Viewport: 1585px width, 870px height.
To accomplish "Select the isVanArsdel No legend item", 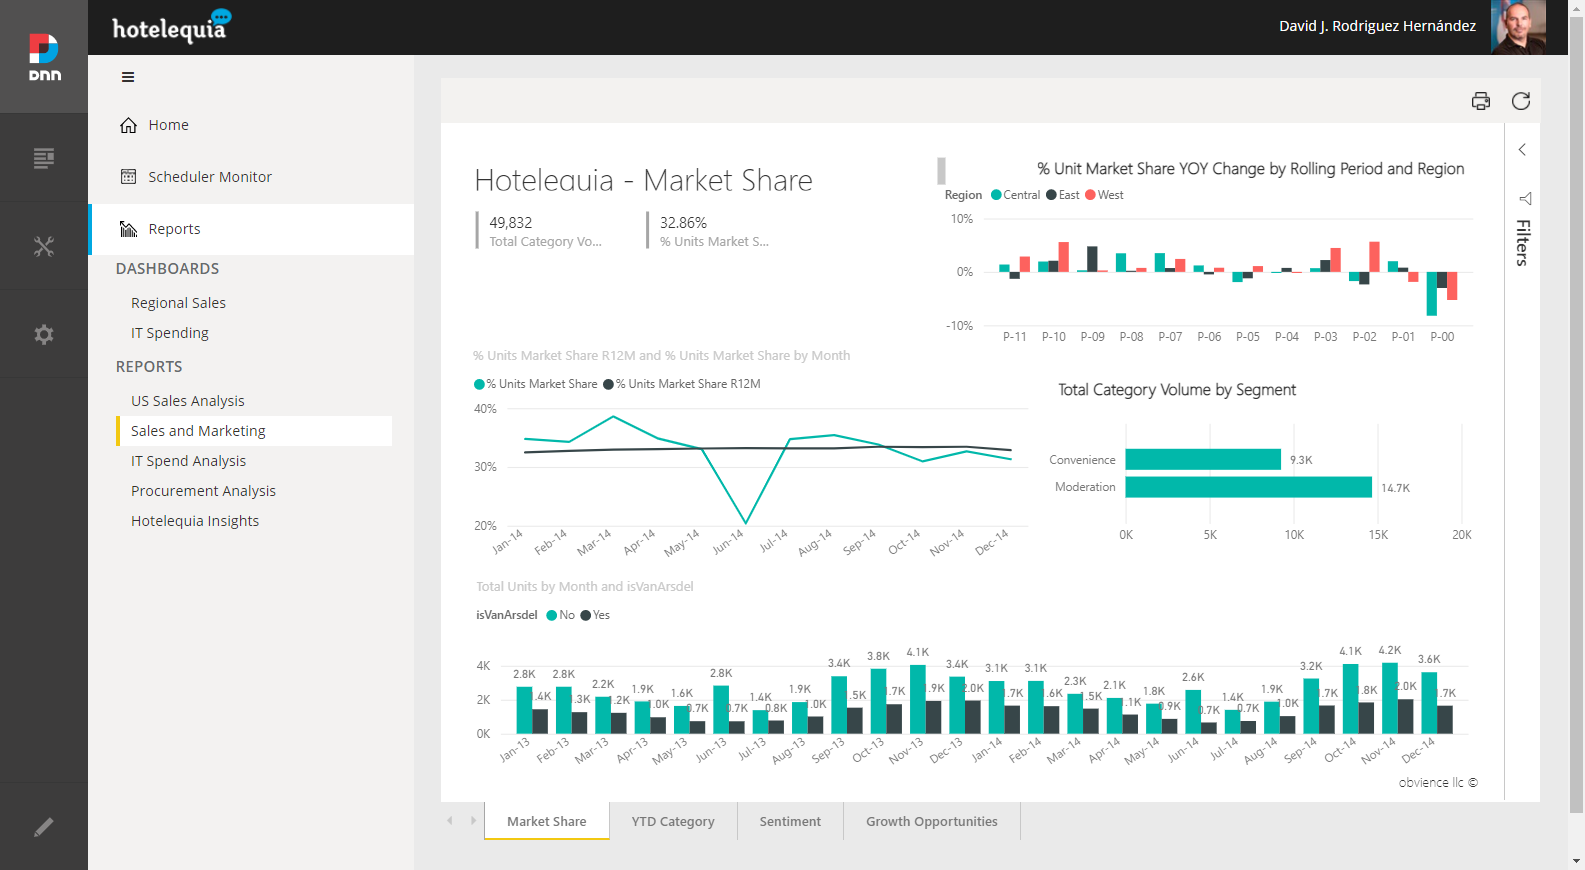I will (561, 615).
